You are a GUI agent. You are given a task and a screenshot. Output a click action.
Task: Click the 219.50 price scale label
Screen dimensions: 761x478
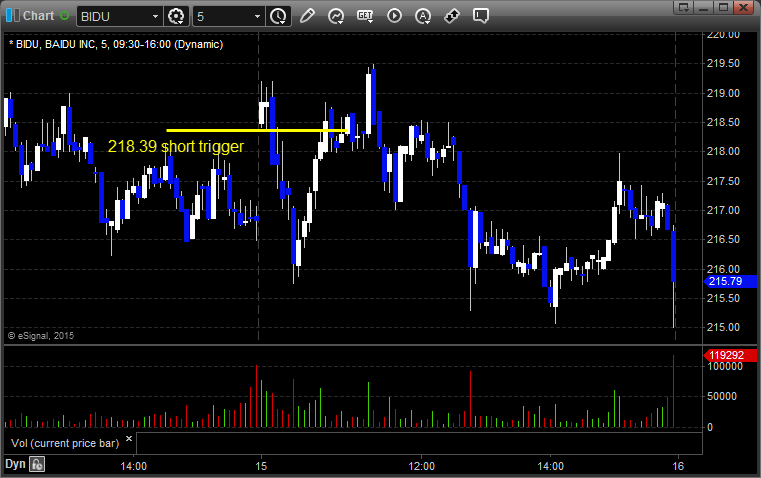[x=723, y=64]
